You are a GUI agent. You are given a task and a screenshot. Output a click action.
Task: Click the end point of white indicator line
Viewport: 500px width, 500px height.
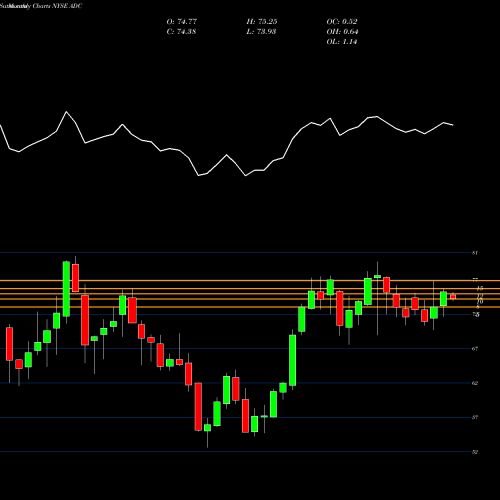click(x=453, y=125)
